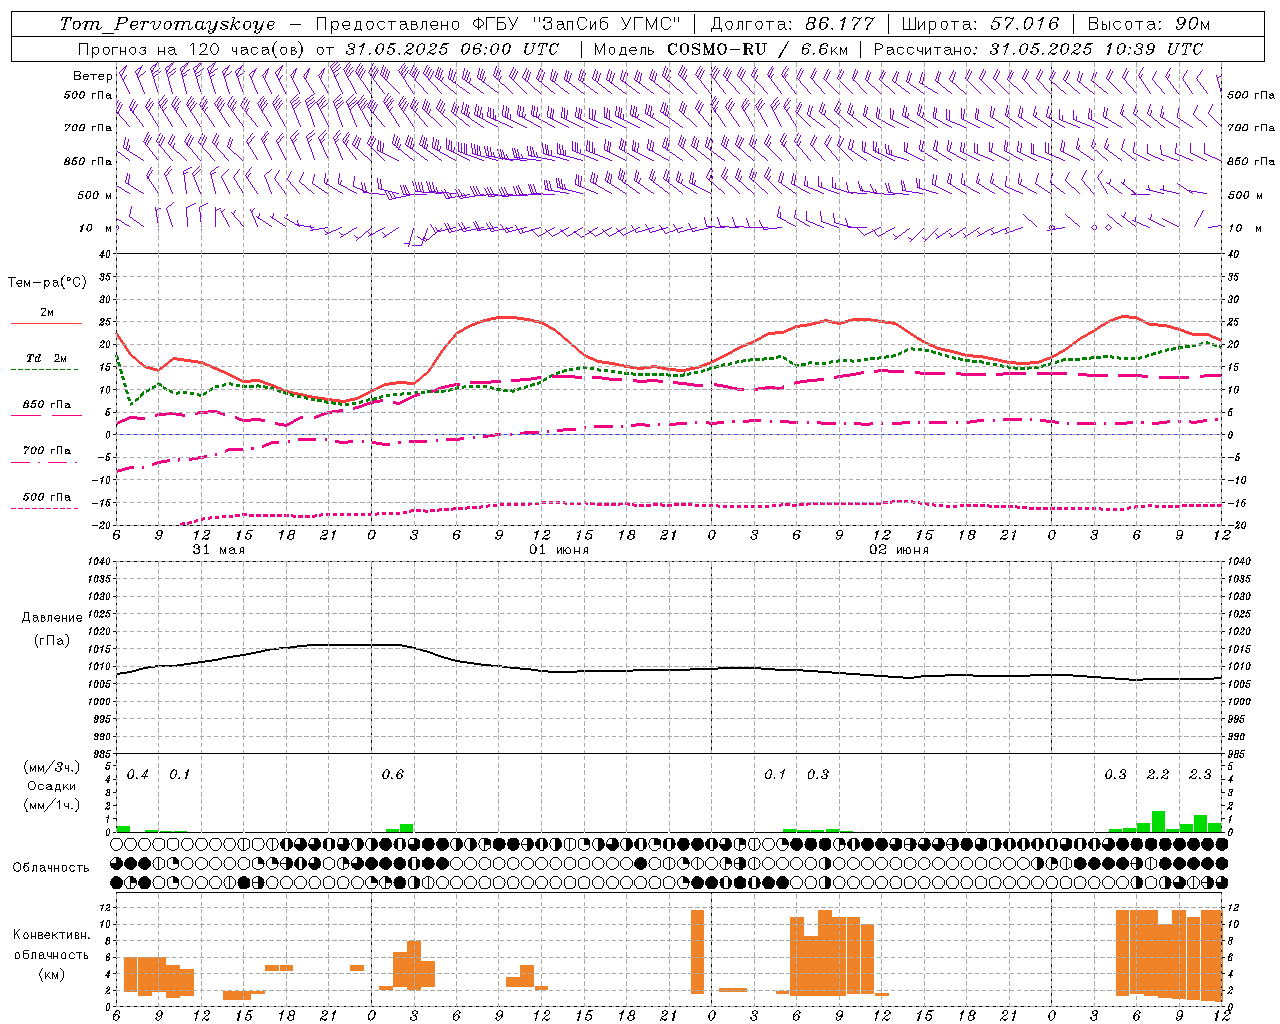The image size is (1280, 1024).
Task: Click the 'Конвективн.' convective cloud label
Action: click(x=51, y=934)
